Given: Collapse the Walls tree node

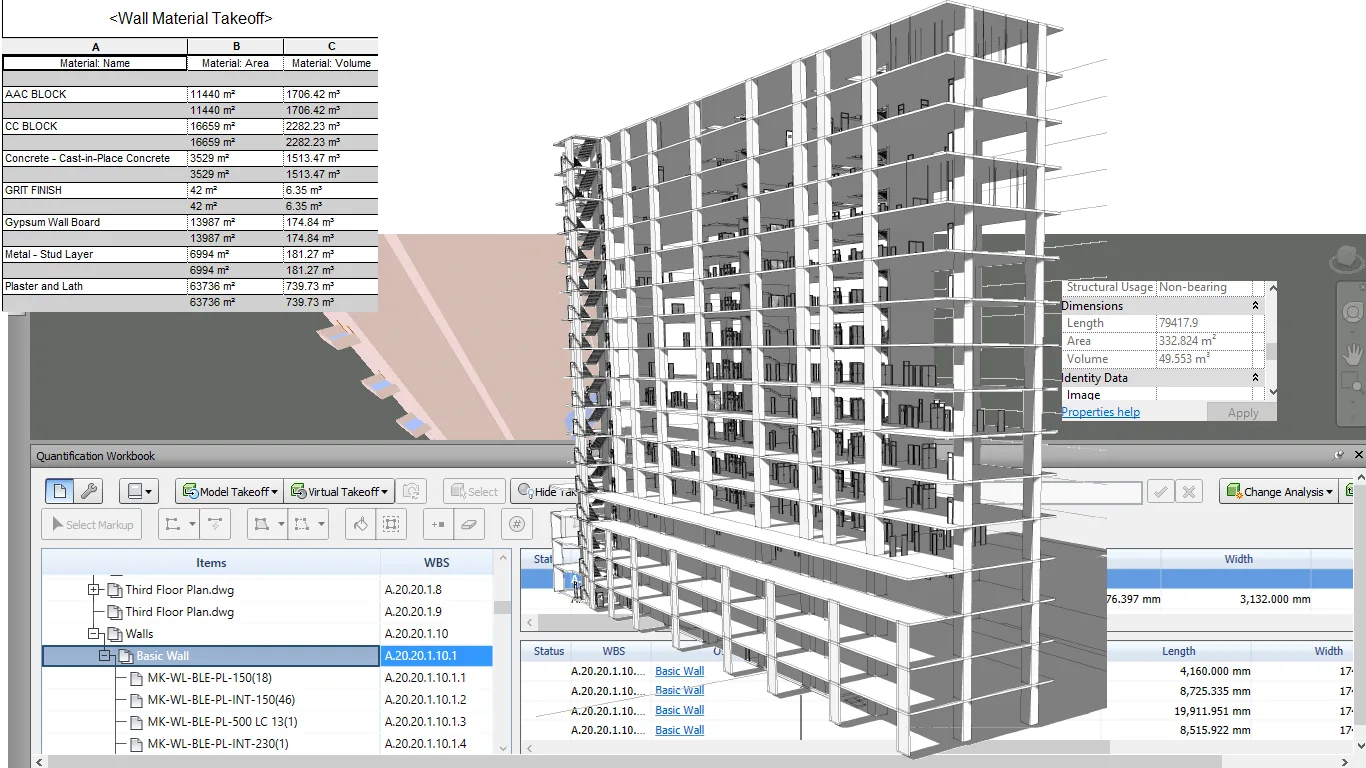Looking at the screenshot, I should [94, 634].
